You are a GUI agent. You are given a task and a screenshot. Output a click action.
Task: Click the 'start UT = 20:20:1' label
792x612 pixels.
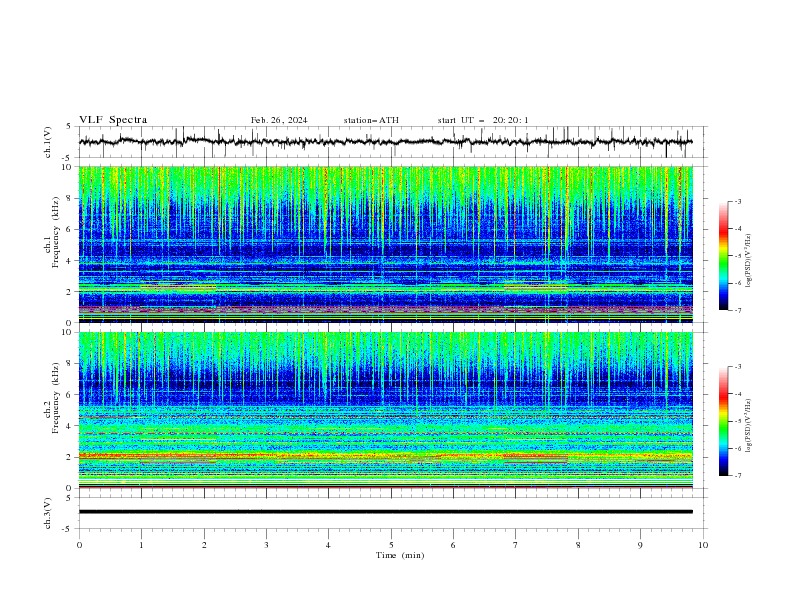coord(483,120)
